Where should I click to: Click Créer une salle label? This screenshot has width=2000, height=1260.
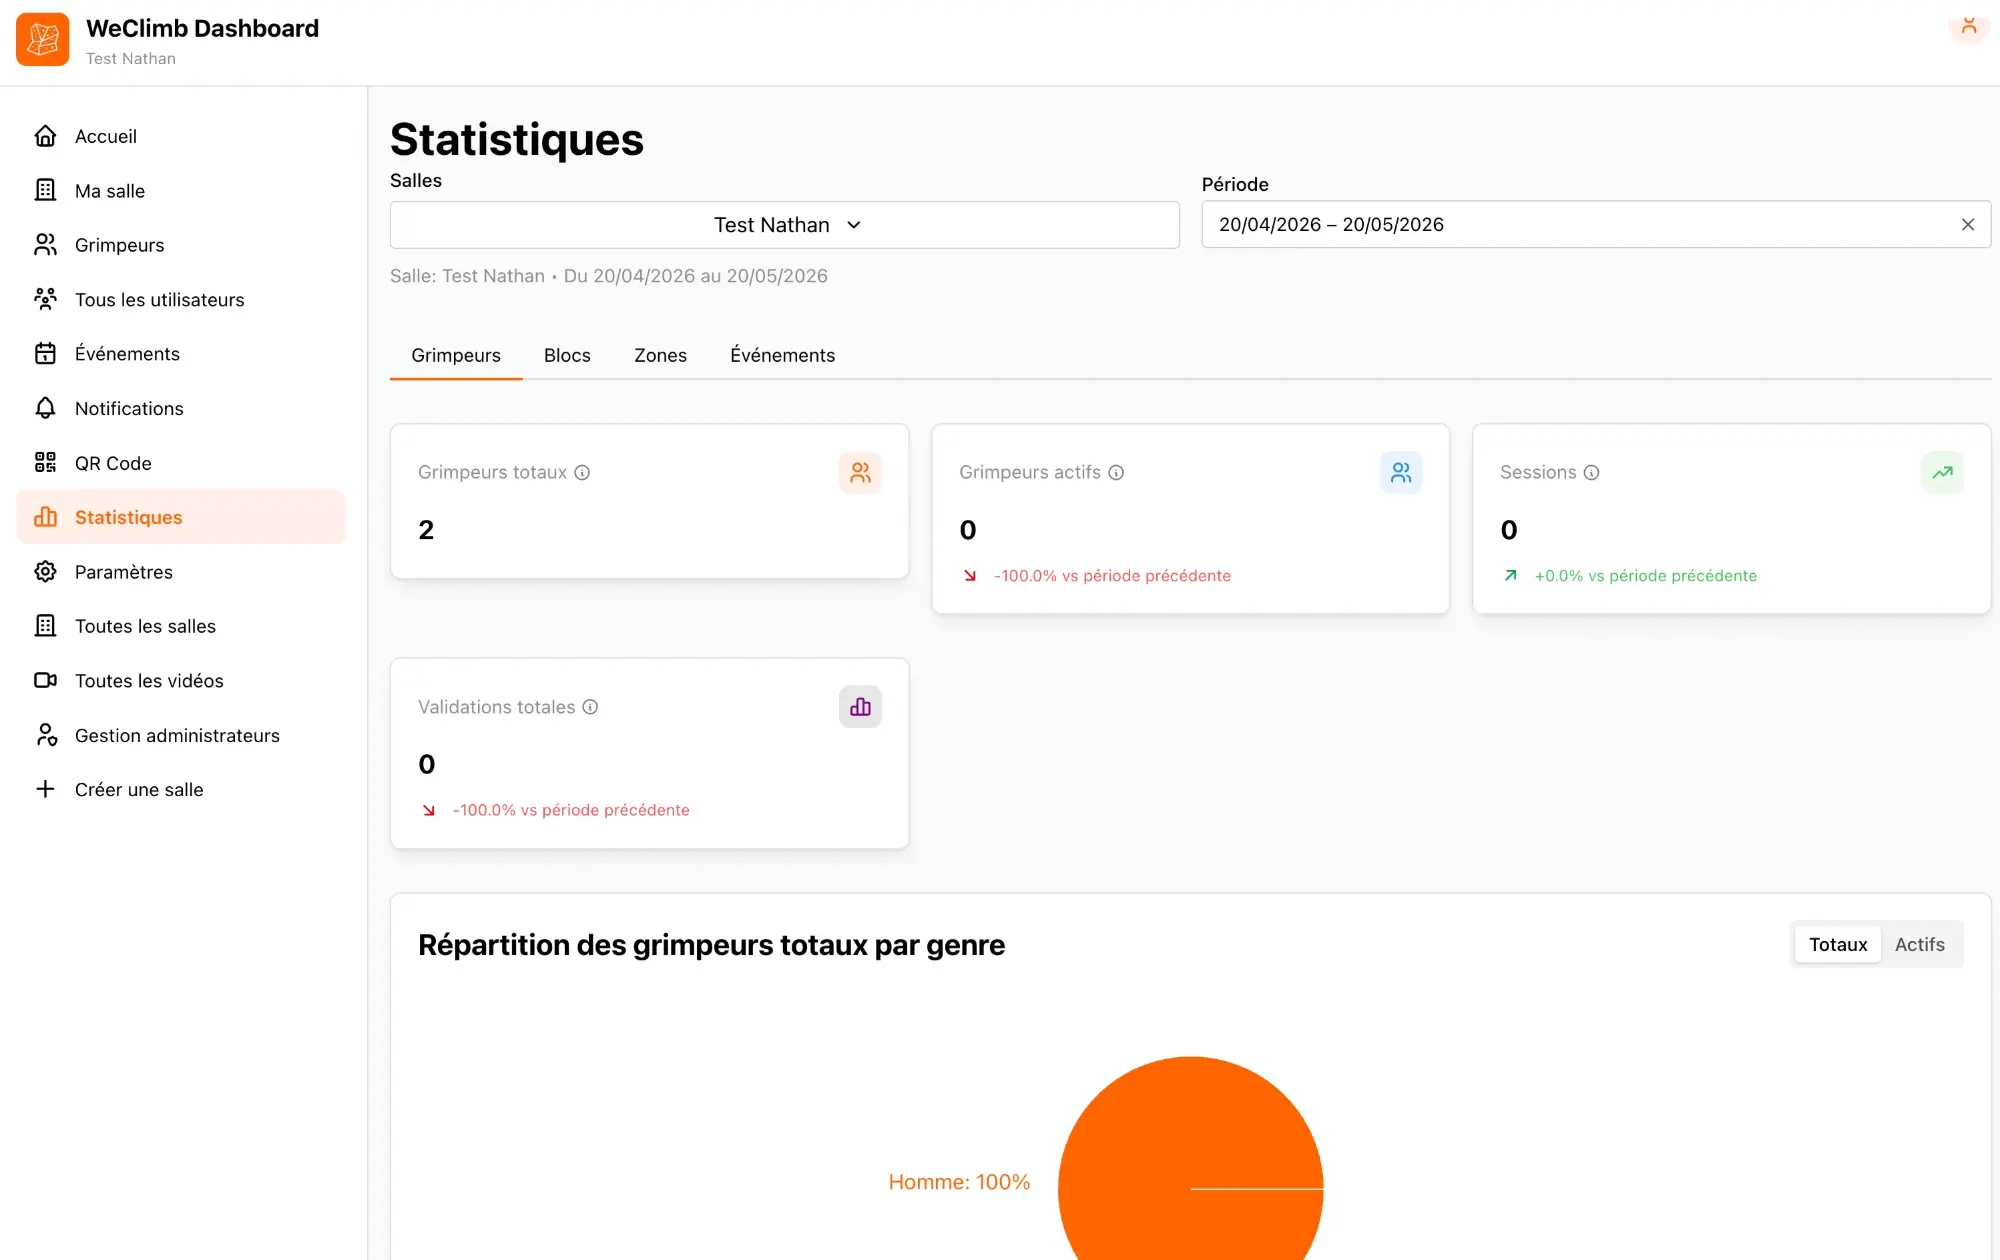(139, 790)
